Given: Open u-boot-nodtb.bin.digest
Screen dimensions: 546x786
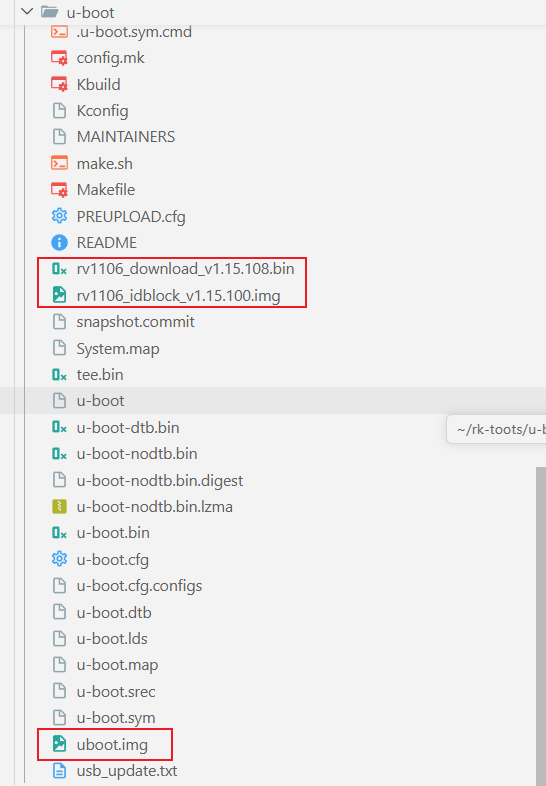Looking at the screenshot, I should (160, 481).
